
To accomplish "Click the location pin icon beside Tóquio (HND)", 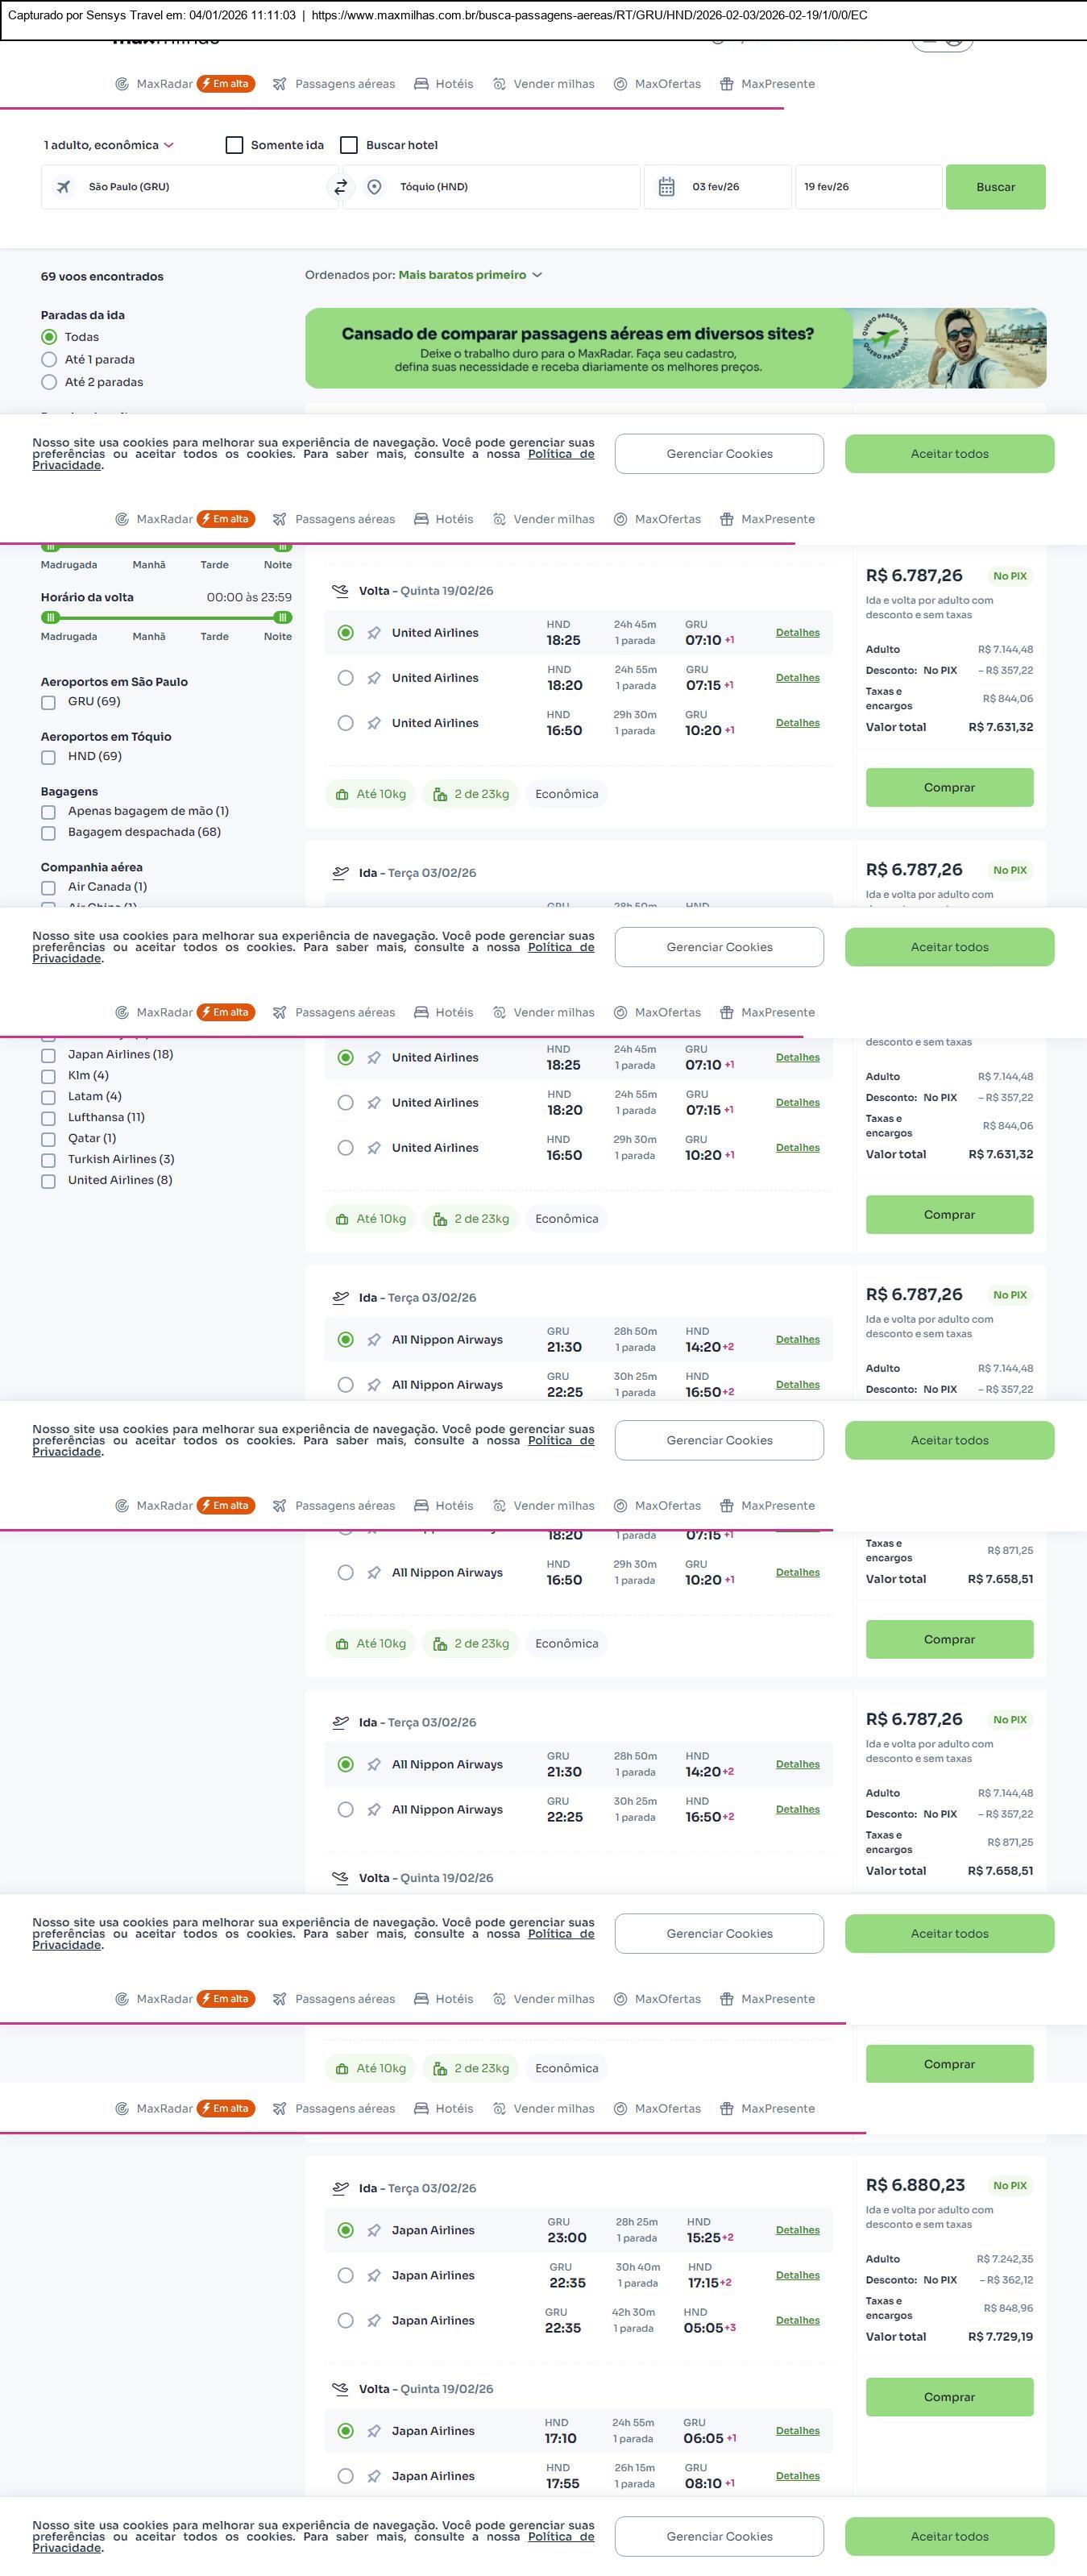I will point(374,187).
